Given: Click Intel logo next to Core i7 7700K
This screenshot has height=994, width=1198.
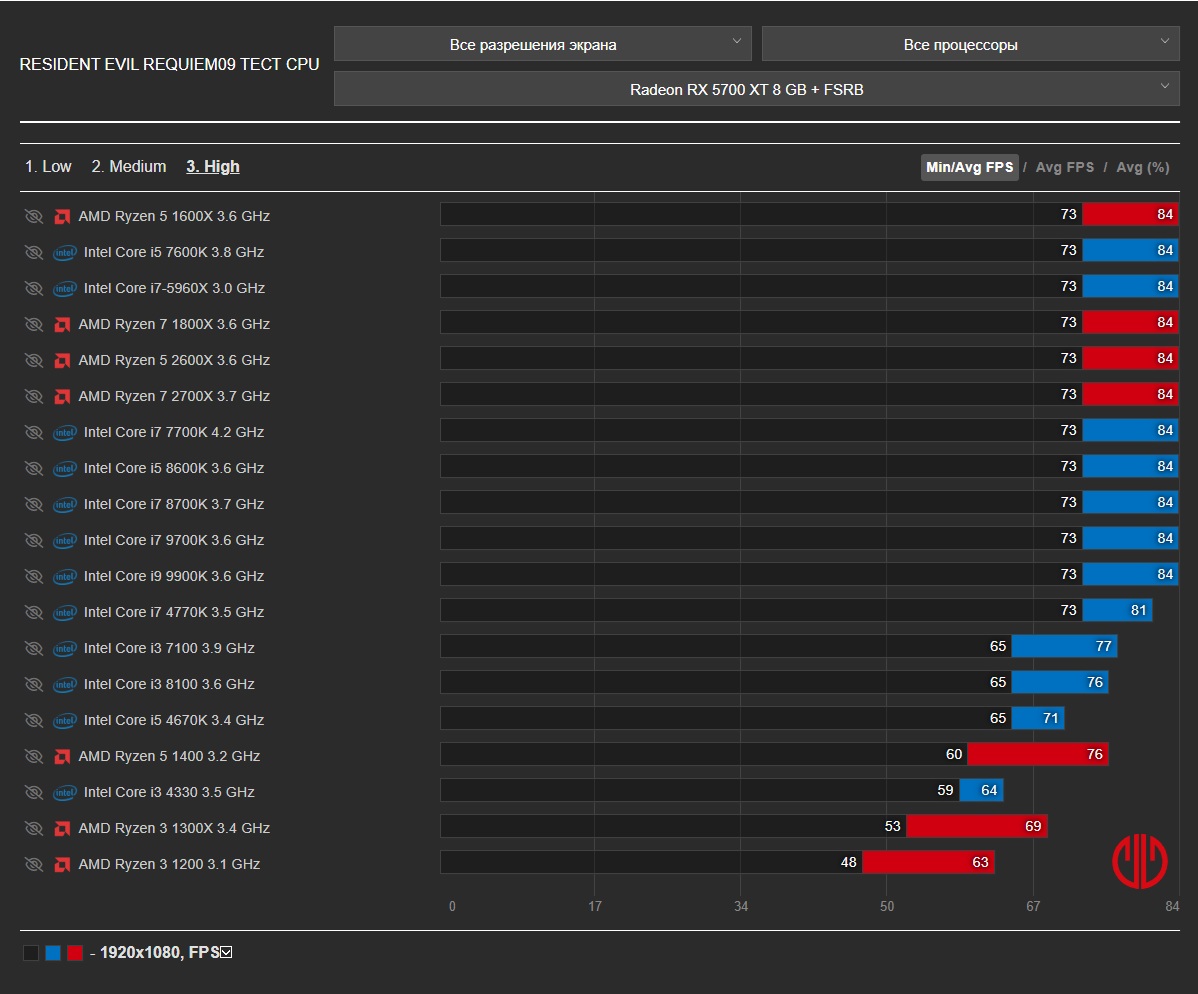Looking at the screenshot, I should (x=65, y=432).
